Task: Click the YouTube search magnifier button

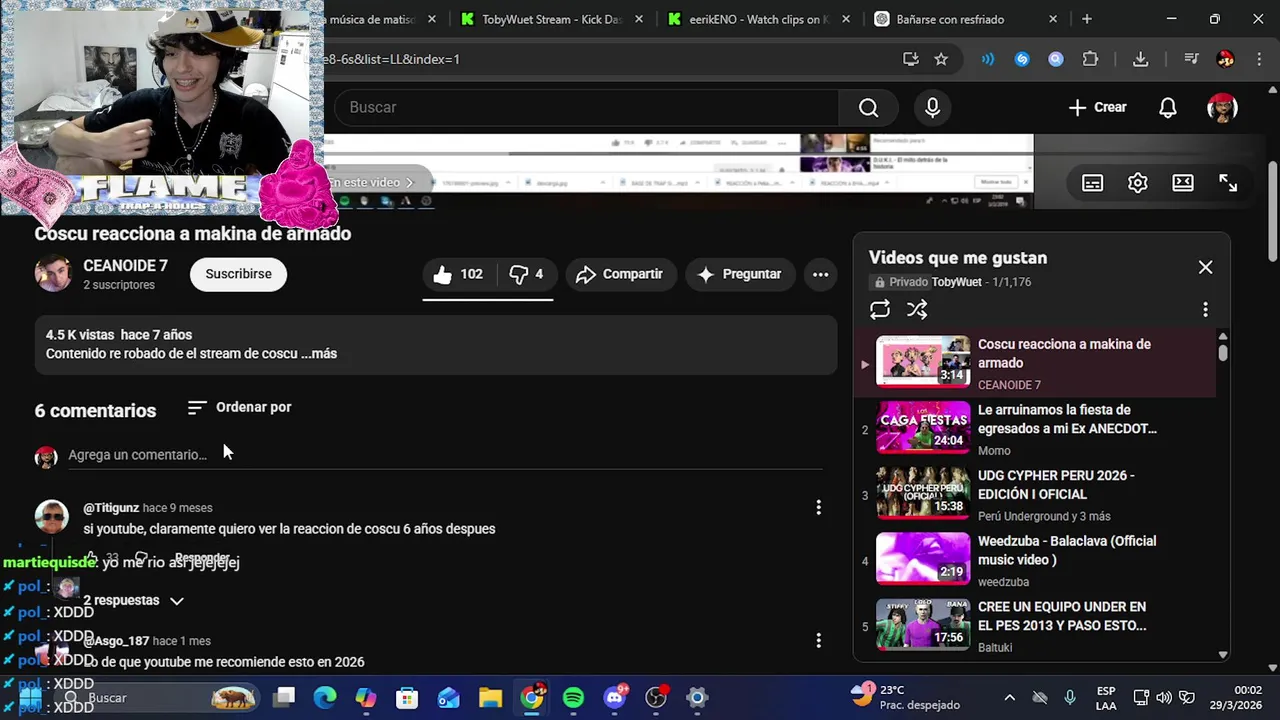Action: pyautogui.click(x=868, y=108)
